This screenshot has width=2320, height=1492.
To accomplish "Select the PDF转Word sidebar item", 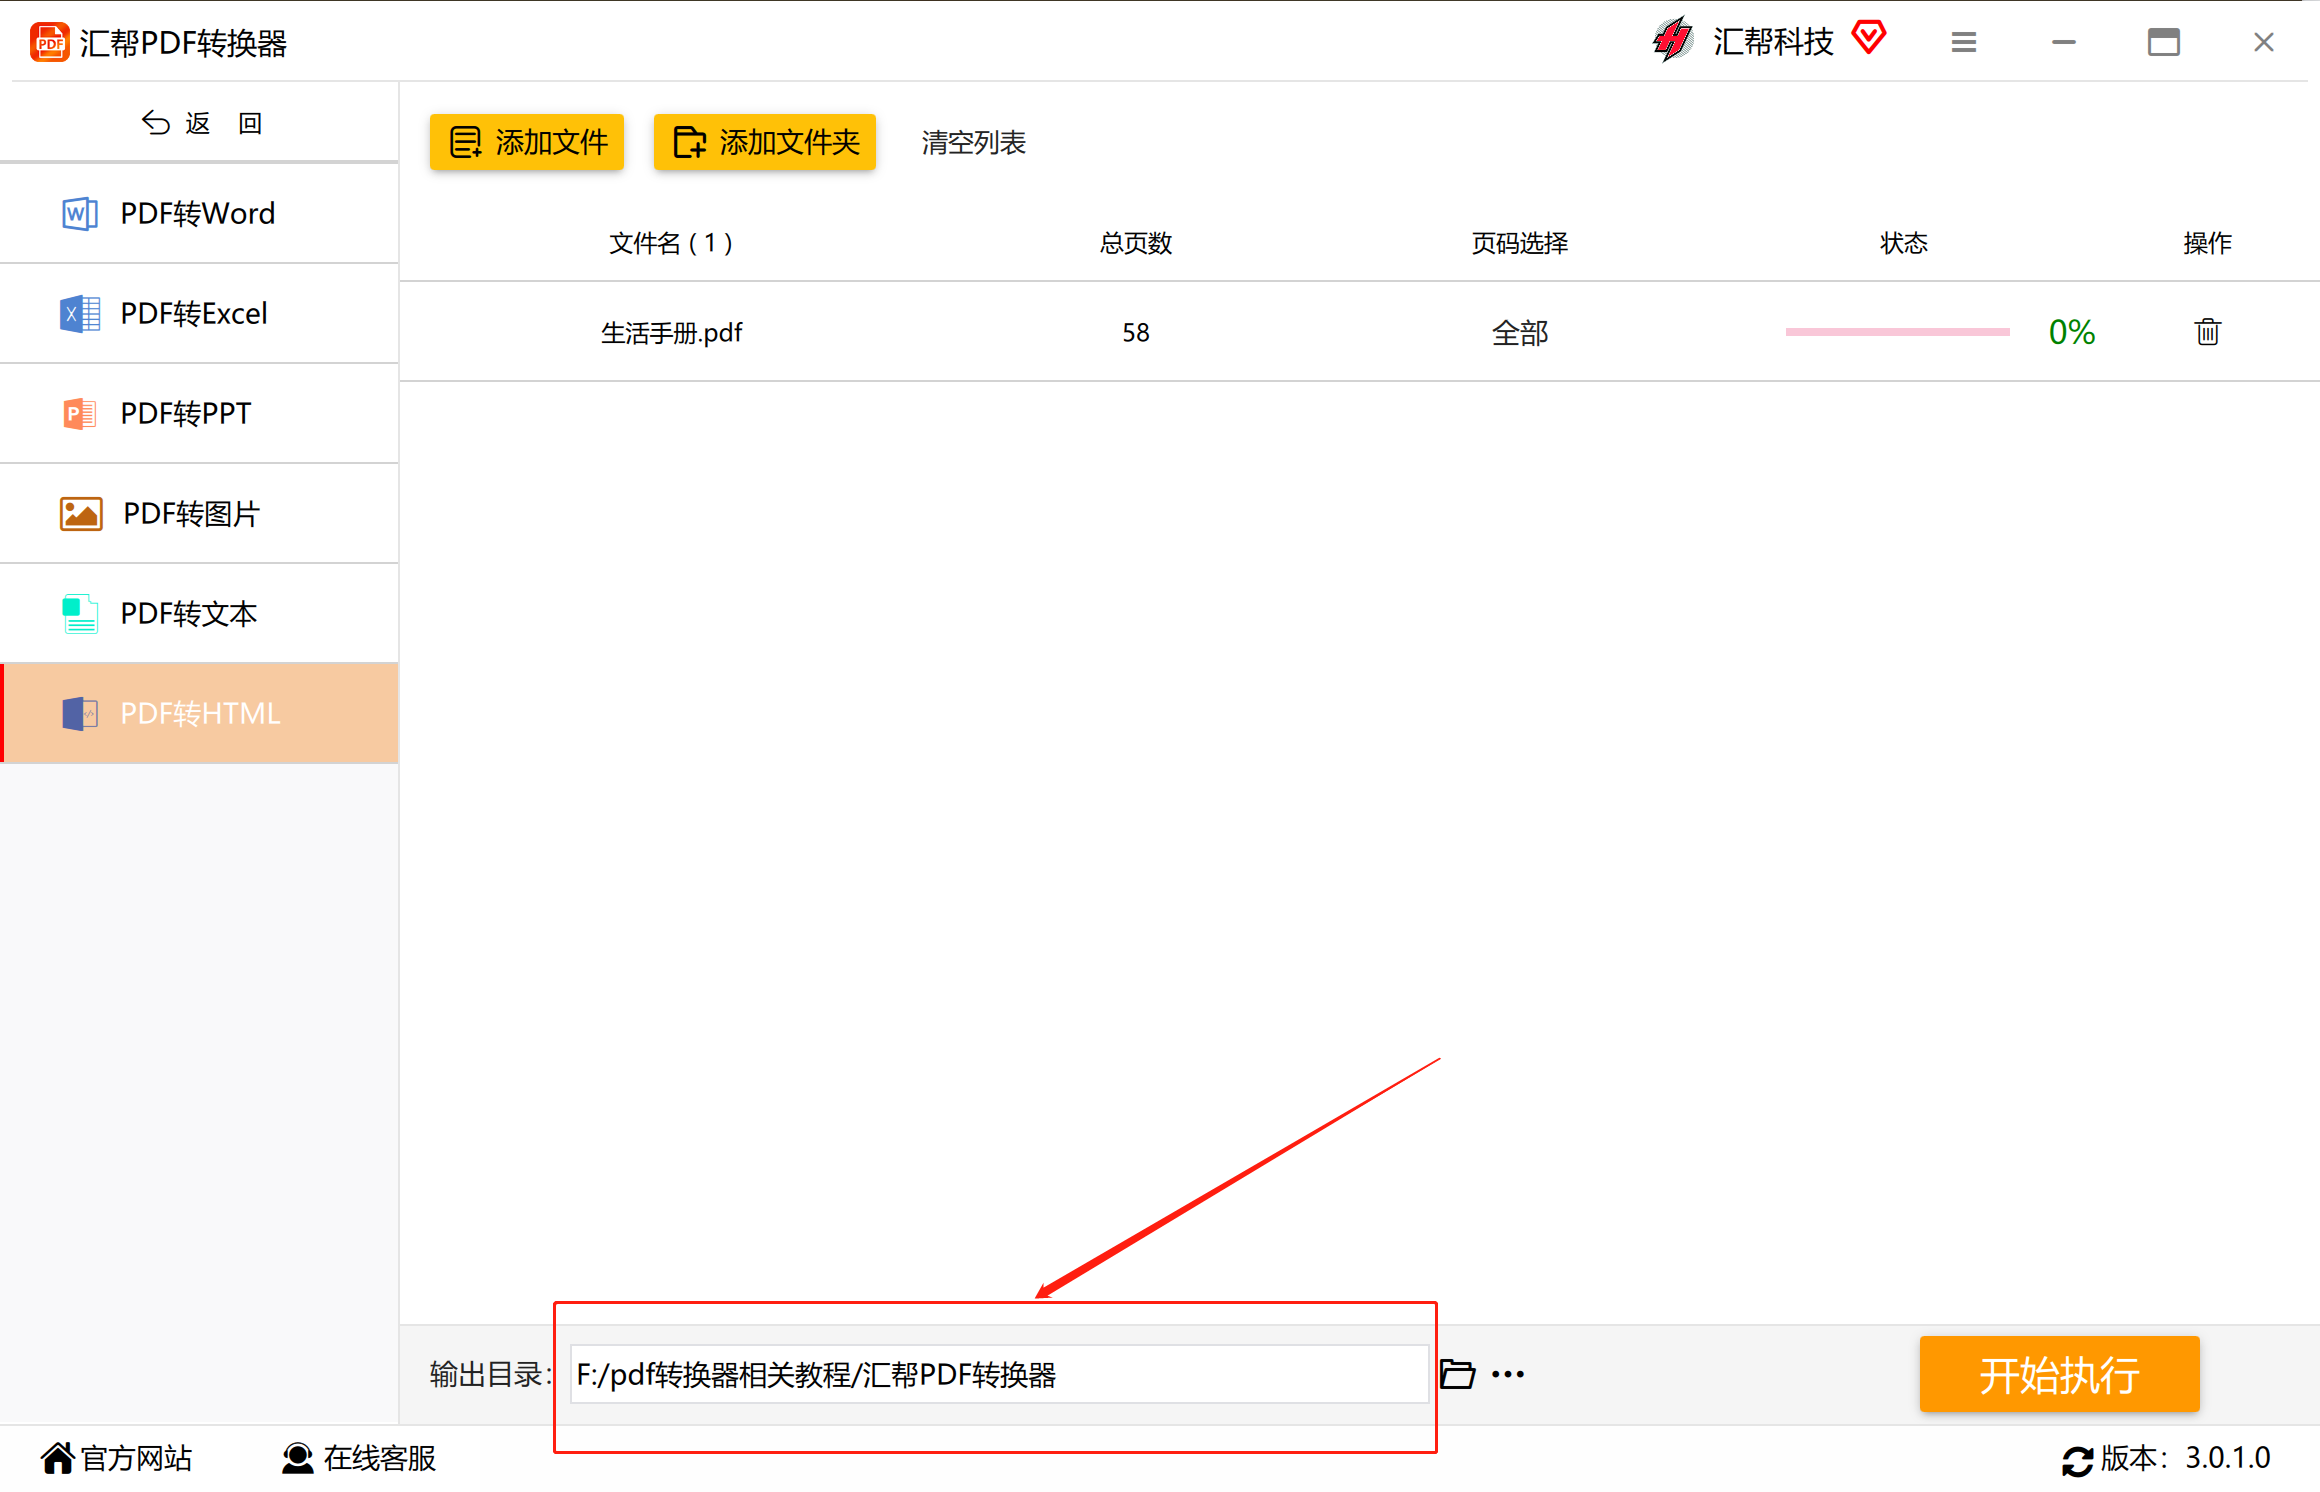I will coord(199,214).
